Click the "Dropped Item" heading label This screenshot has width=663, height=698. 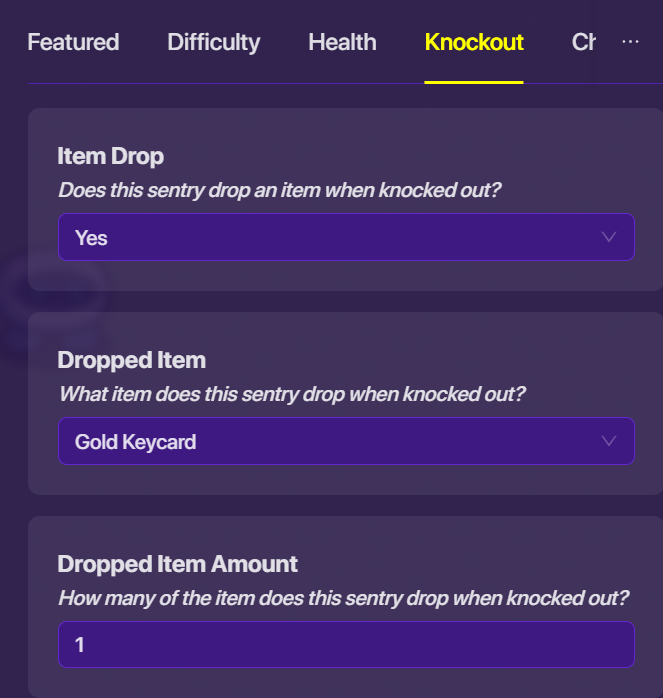click(131, 360)
